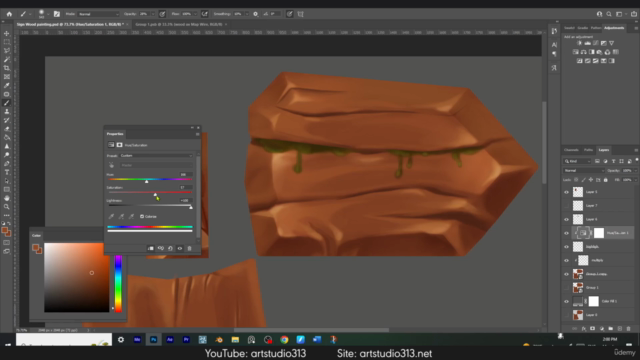The width and height of the screenshot is (640, 360).
Task: Hide Layer 6 visibility eye
Action: 566,219
